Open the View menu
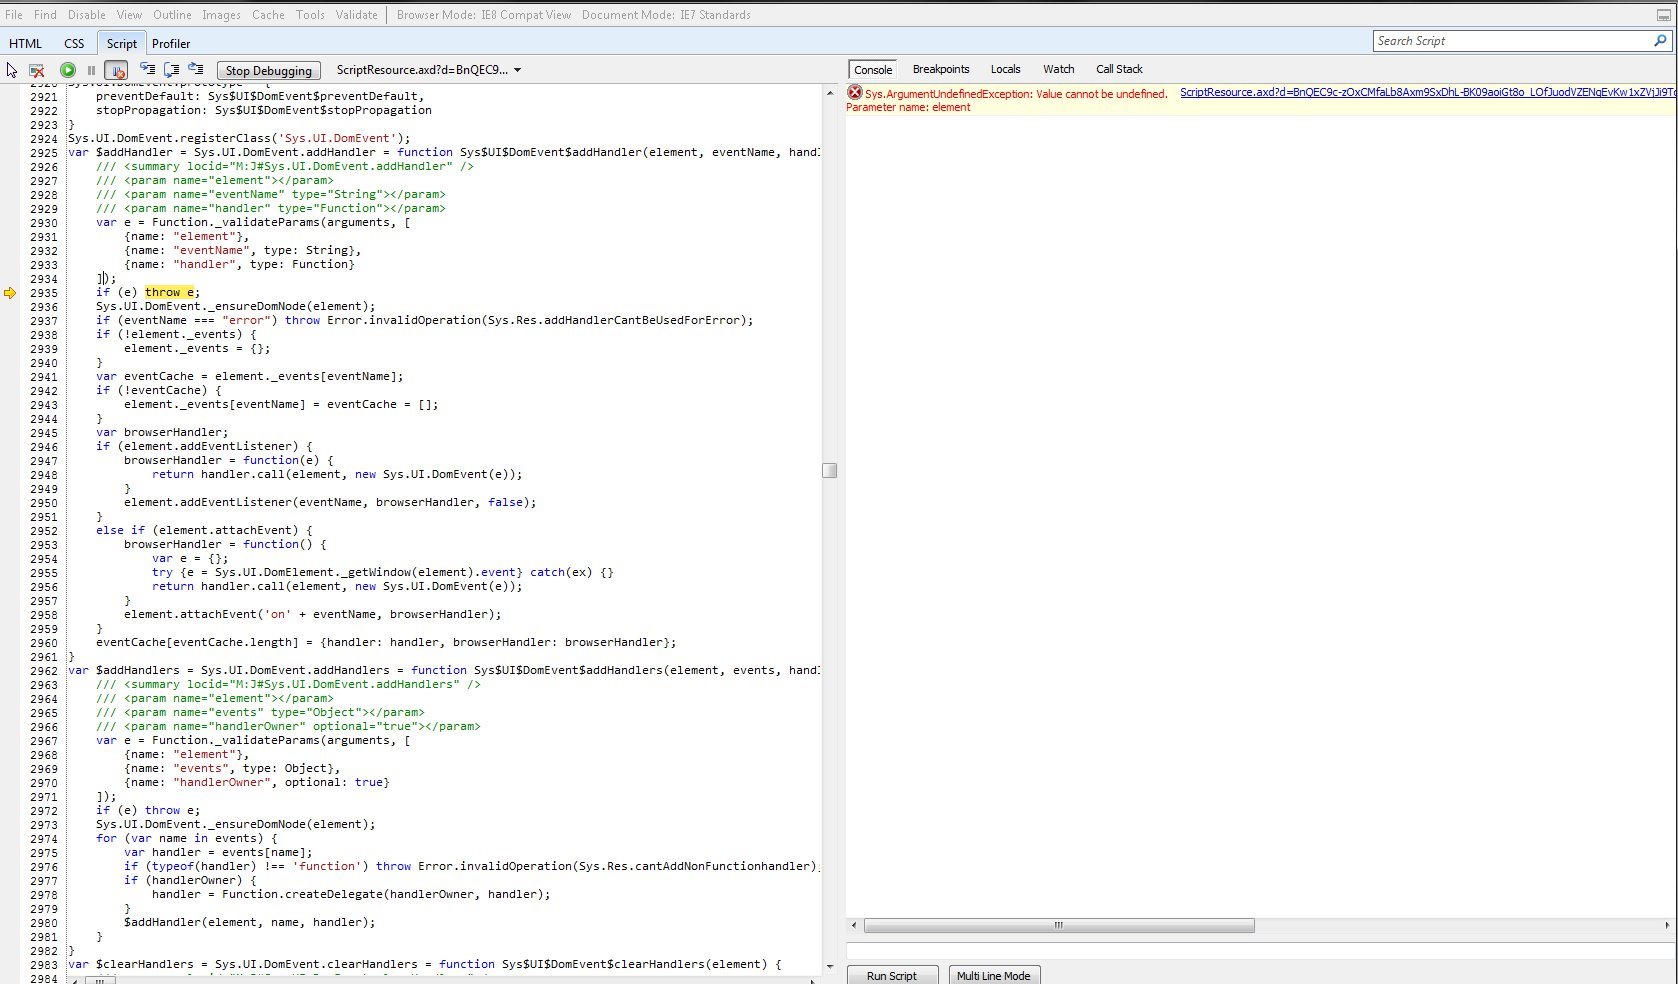This screenshot has height=984, width=1678. click(x=129, y=15)
